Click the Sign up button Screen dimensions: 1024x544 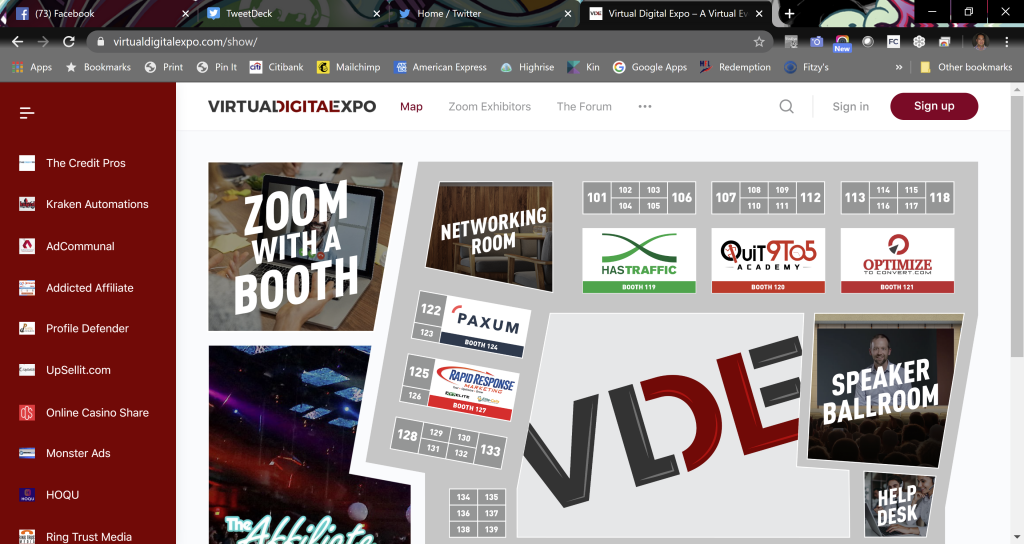pyautogui.click(x=933, y=107)
